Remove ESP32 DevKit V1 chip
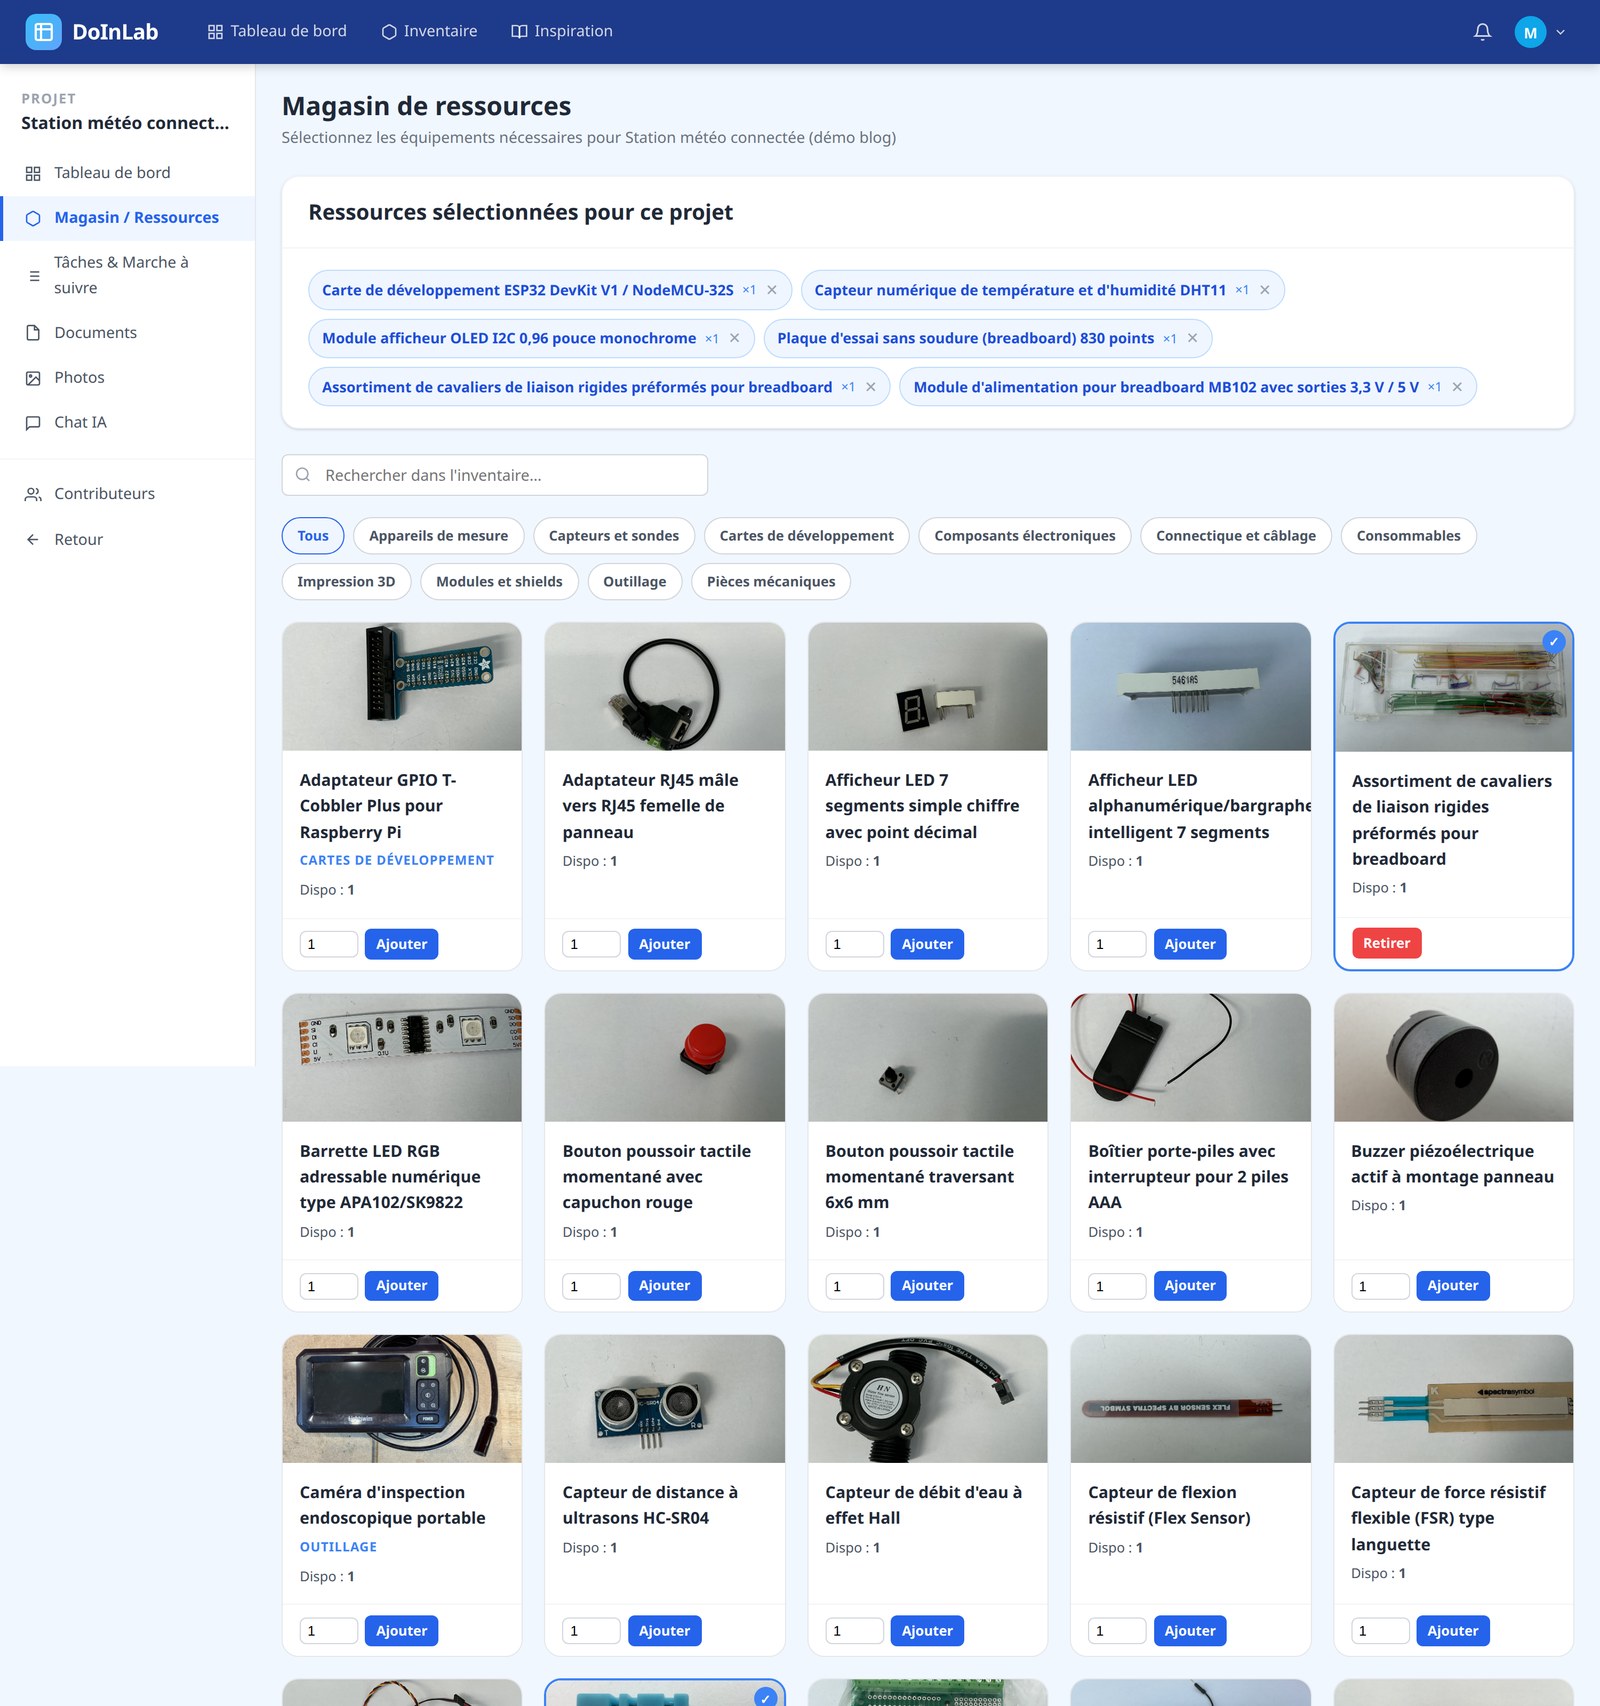The width and height of the screenshot is (1600, 1706). click(x=772, y=290)
